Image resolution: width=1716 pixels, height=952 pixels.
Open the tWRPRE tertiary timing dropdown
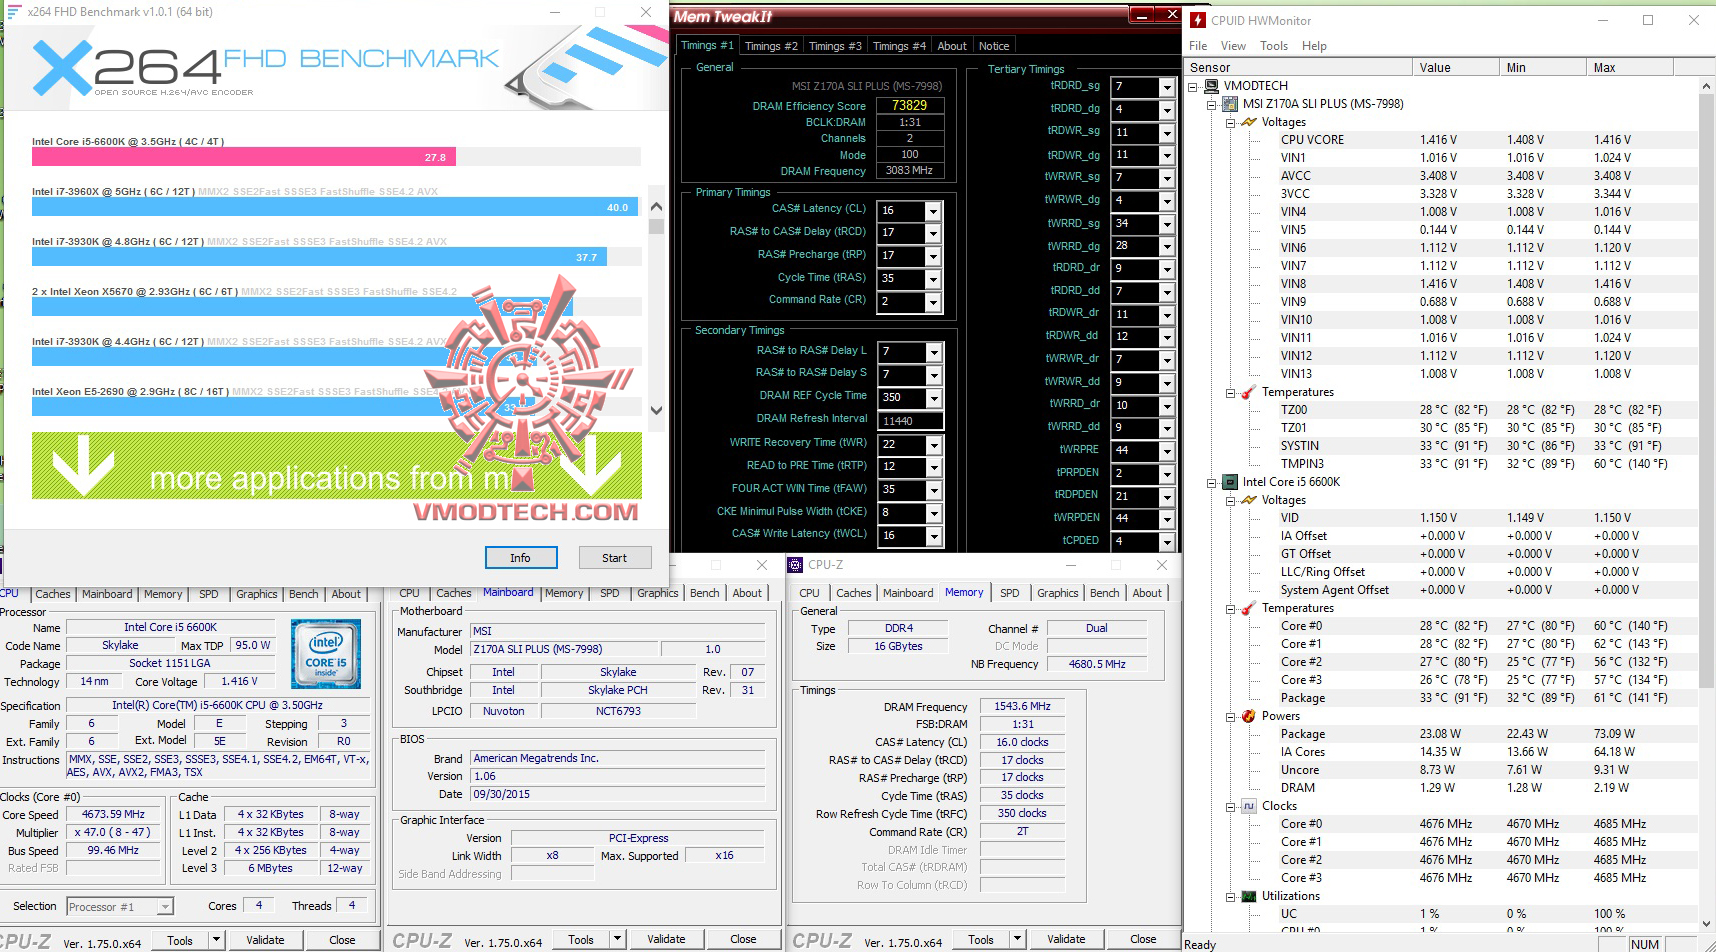click(x=1166, y=451)
